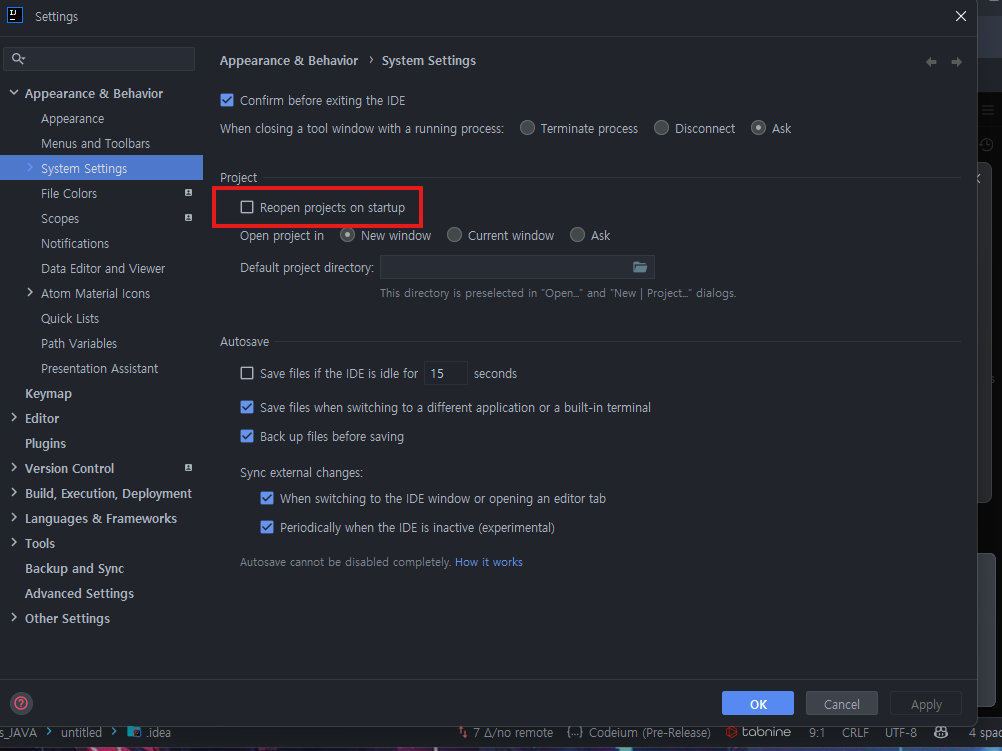The height and width of the screenshot is (751, 1002).
Task: Click the settings search field
Action: pos(99,59)
